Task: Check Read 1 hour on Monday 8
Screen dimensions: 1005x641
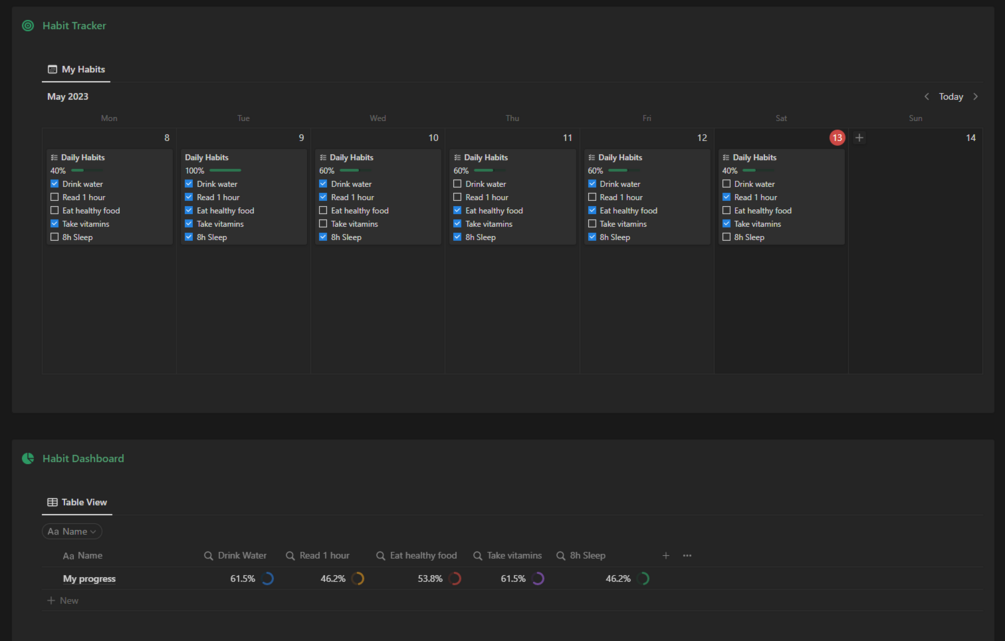Action: coord(54,197)
